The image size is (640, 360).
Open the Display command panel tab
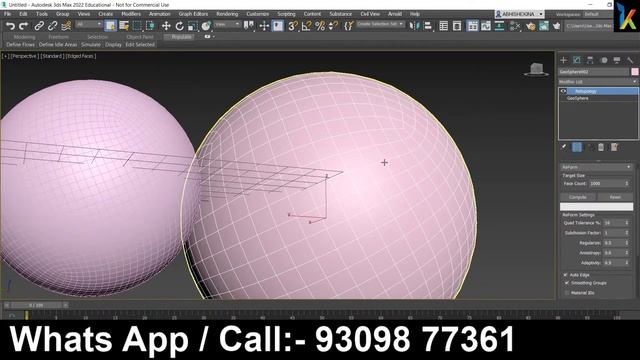pos(617,60)
